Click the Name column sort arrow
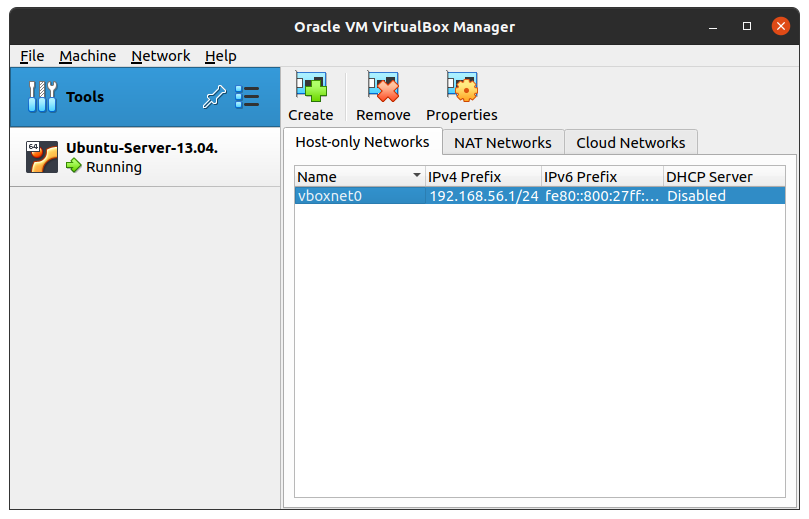This screenshot has width=809, height=519. (416, 175)
